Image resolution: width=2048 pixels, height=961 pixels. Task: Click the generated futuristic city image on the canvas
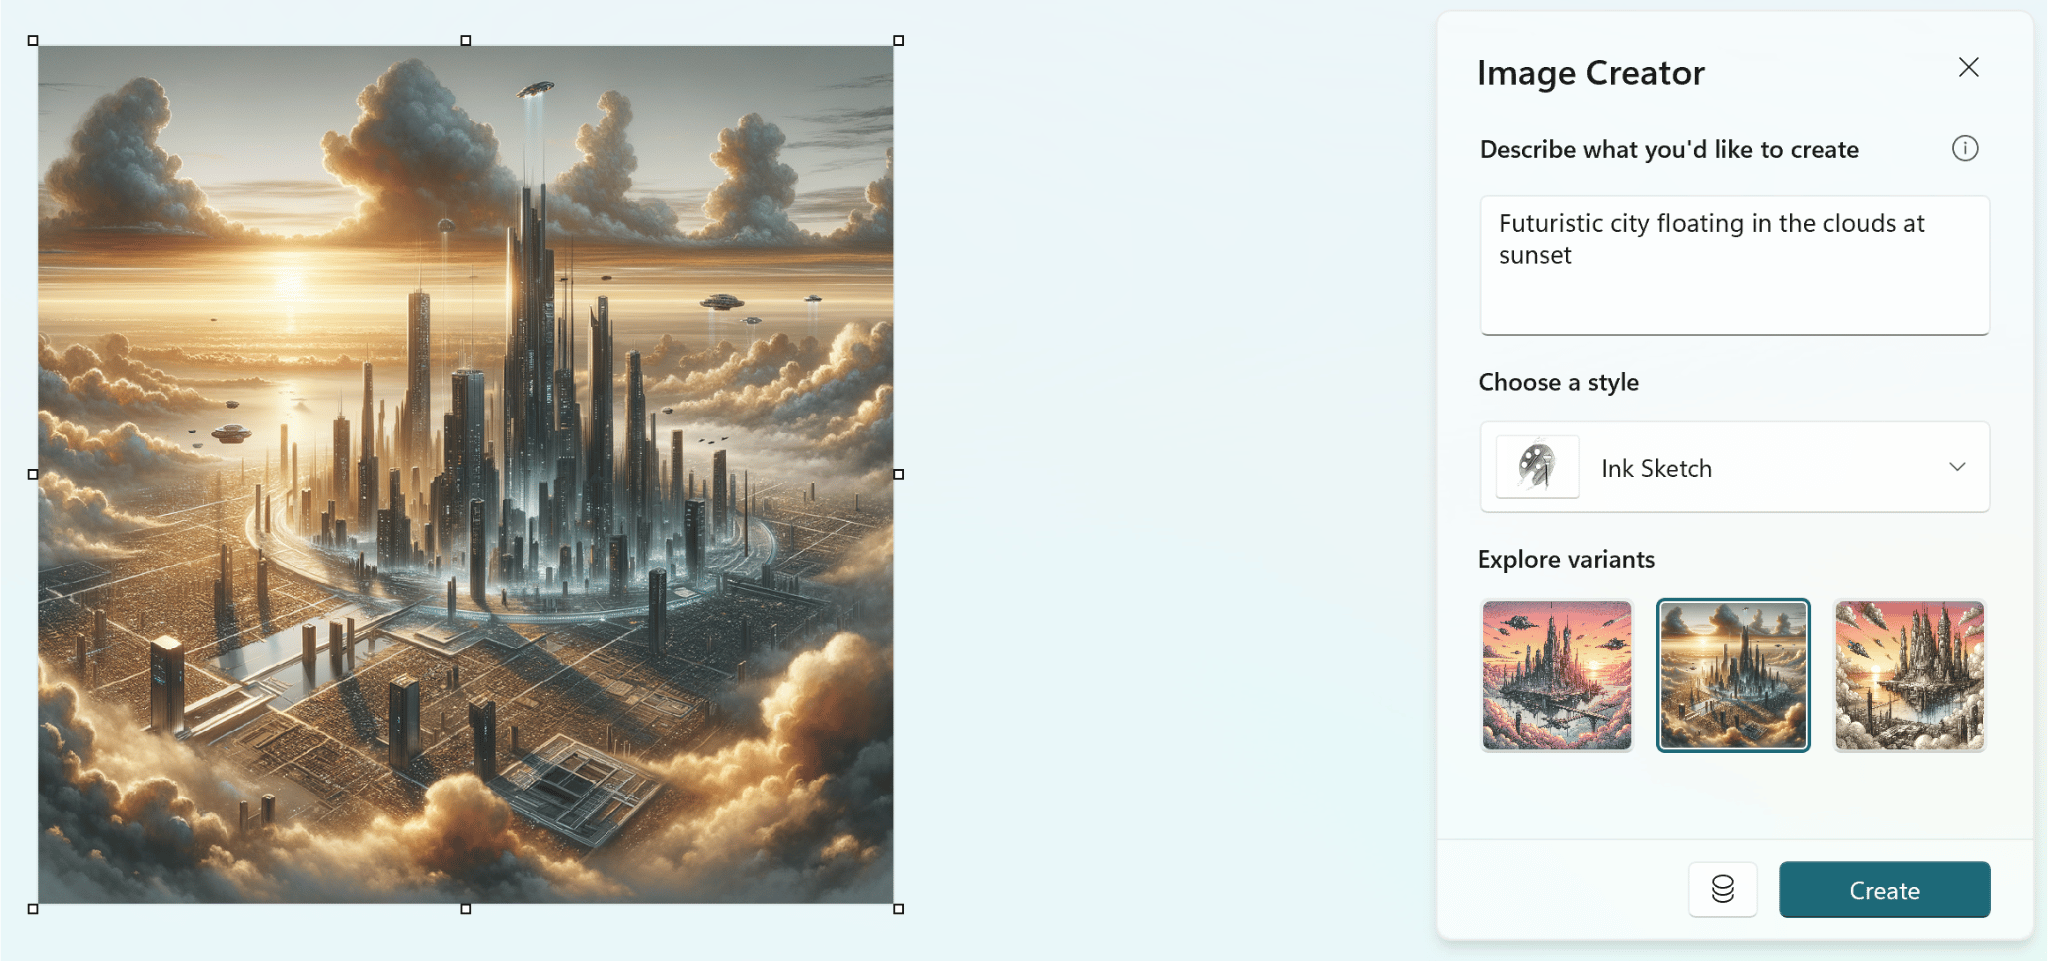[466, 474]
